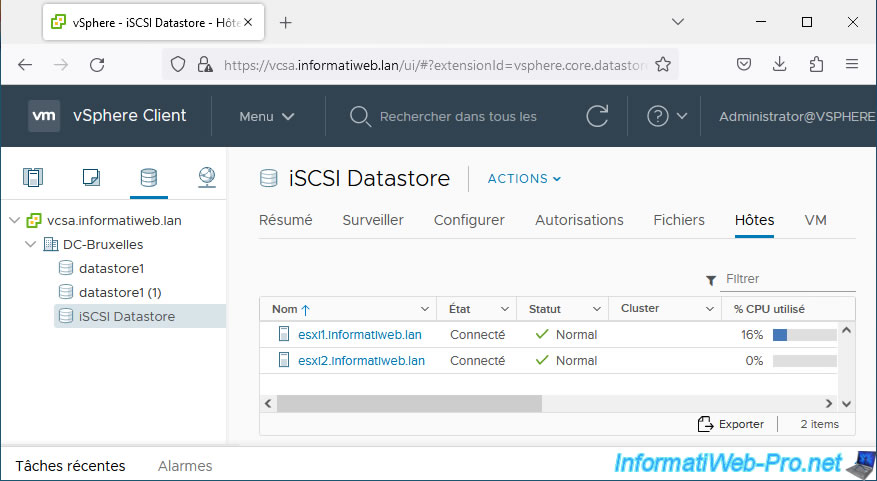The width and height of the screenshot is (877, 481).
Task: Refresh the vSphere Client view
Action: tap(597, 116)
